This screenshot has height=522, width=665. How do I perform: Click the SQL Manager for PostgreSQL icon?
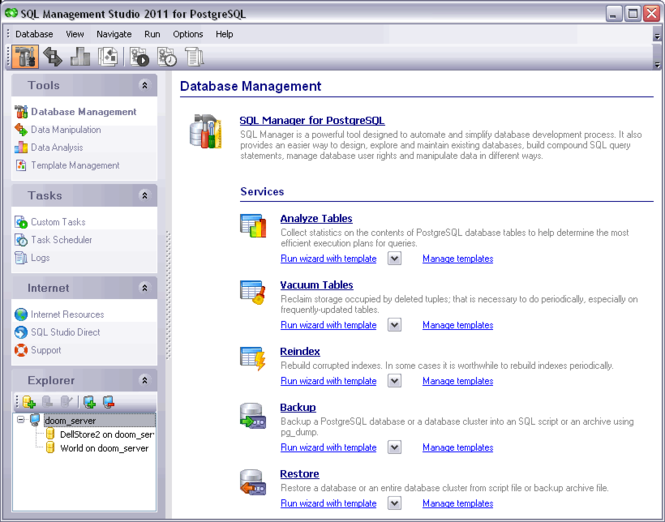(206, 131)
